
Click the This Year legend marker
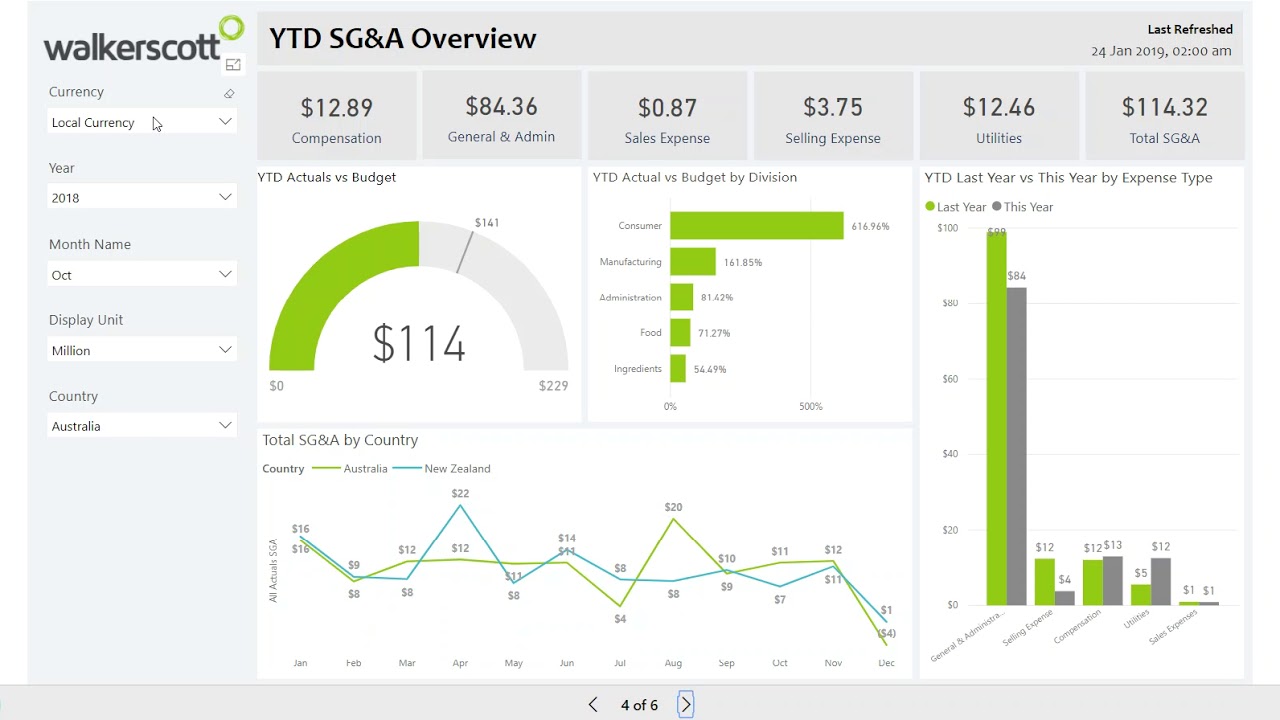996,207
